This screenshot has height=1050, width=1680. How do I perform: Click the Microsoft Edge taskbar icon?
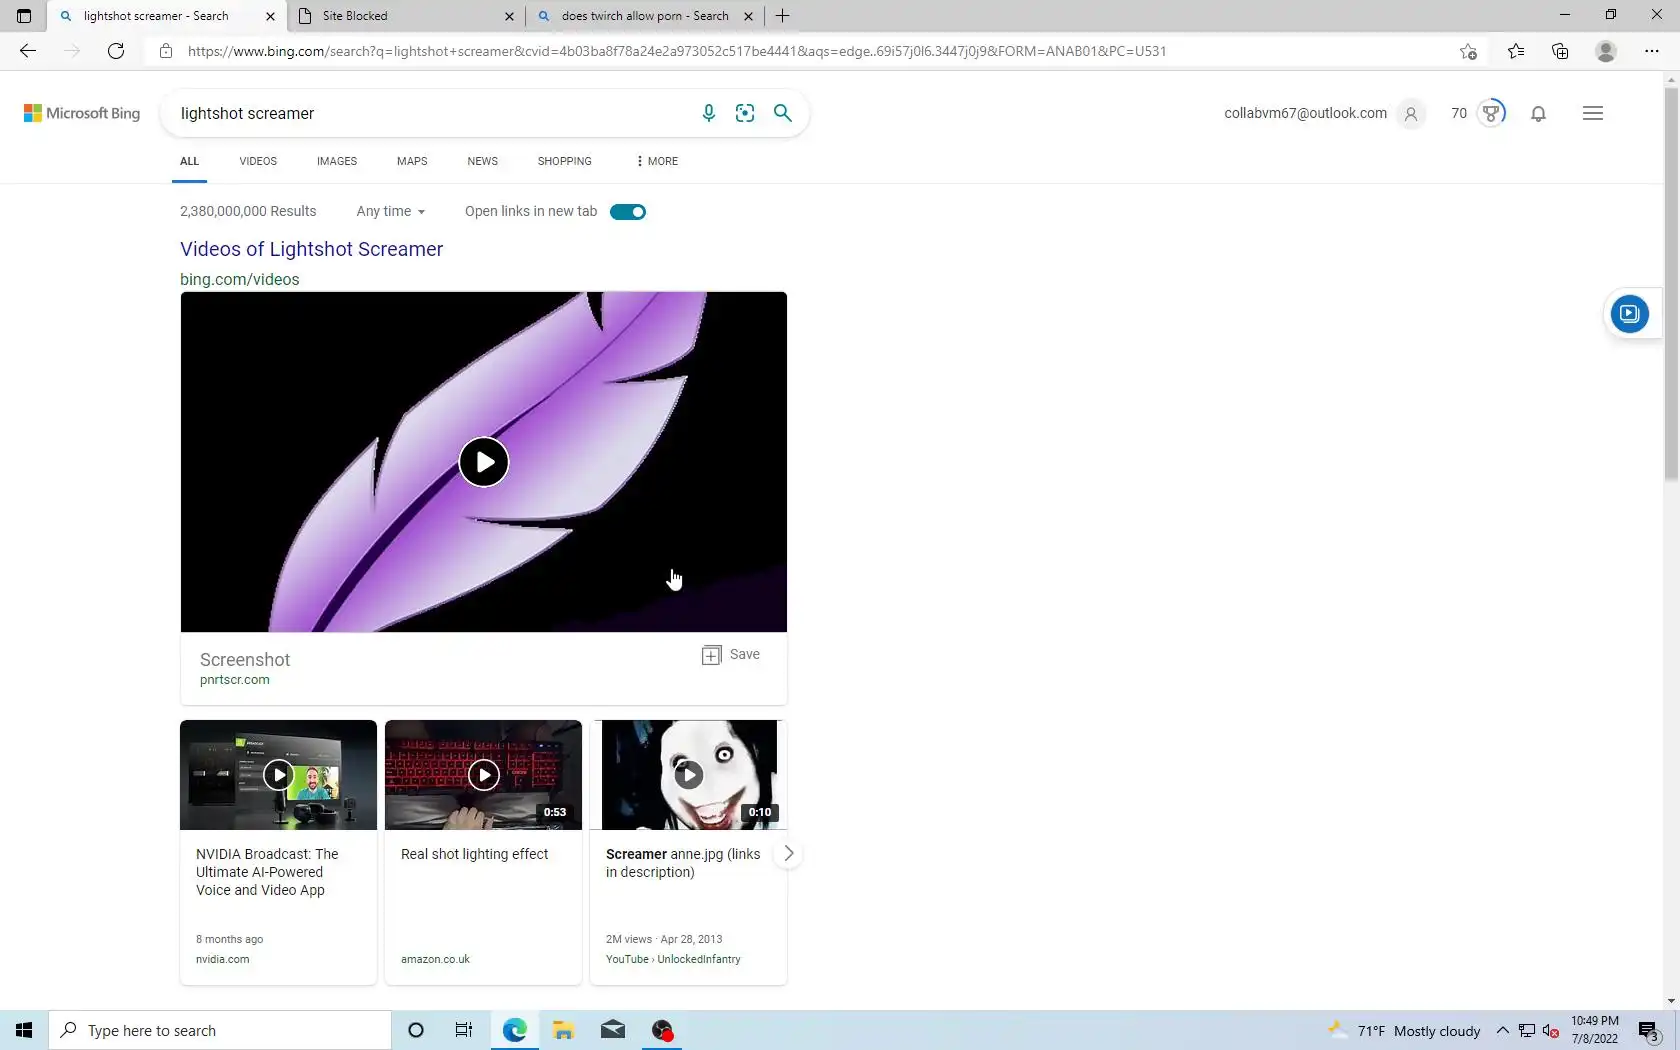514,1030
